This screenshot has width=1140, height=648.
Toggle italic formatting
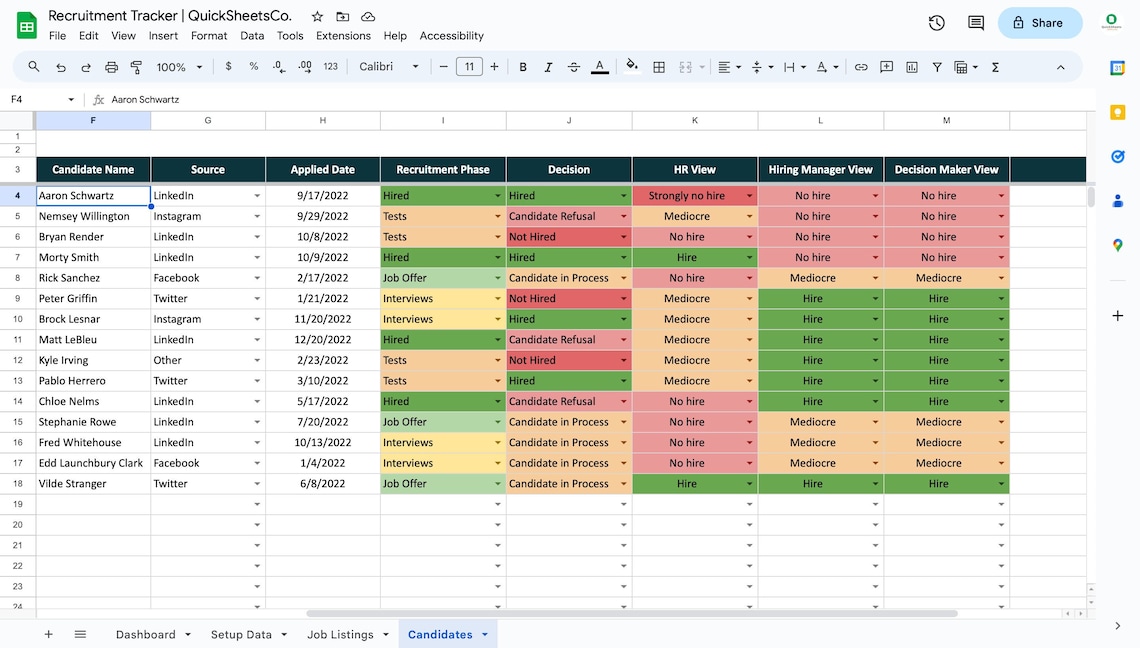(548, 67)
